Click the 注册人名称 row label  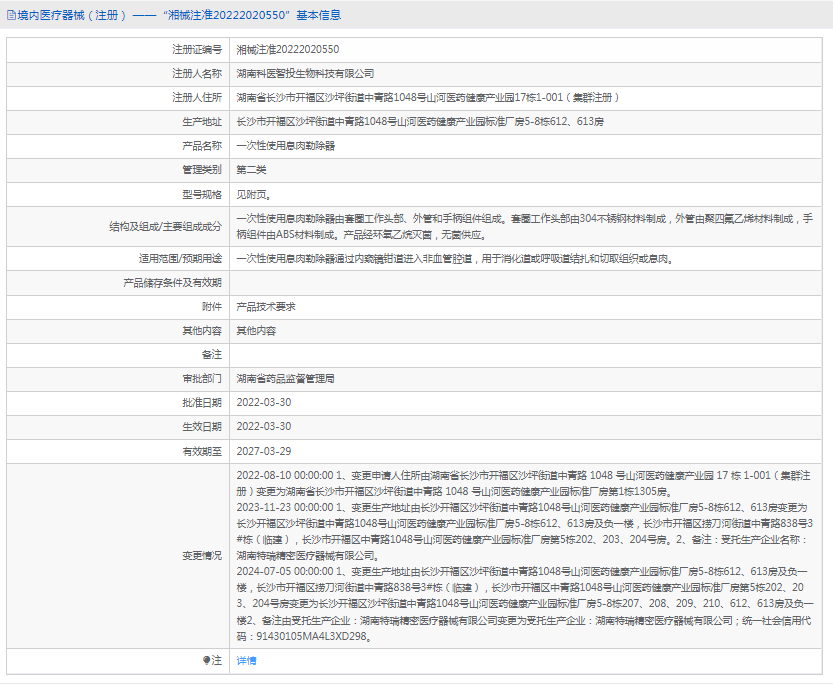(197, 74)
